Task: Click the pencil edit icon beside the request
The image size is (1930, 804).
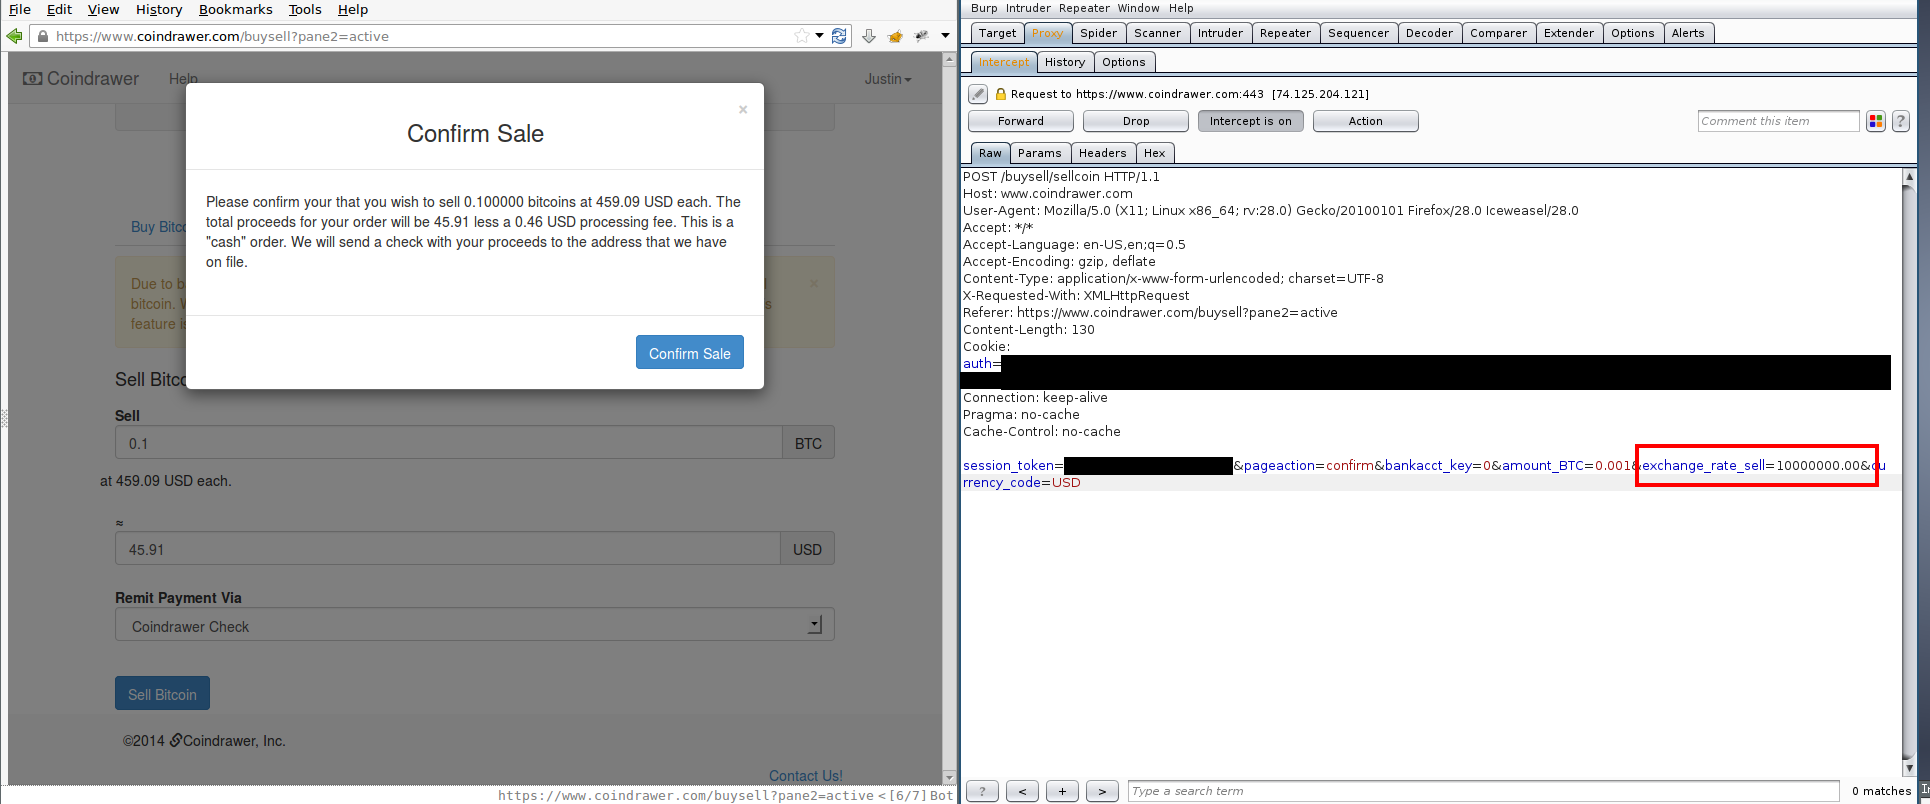Action: pyautogui.click(x=978, y=94)
